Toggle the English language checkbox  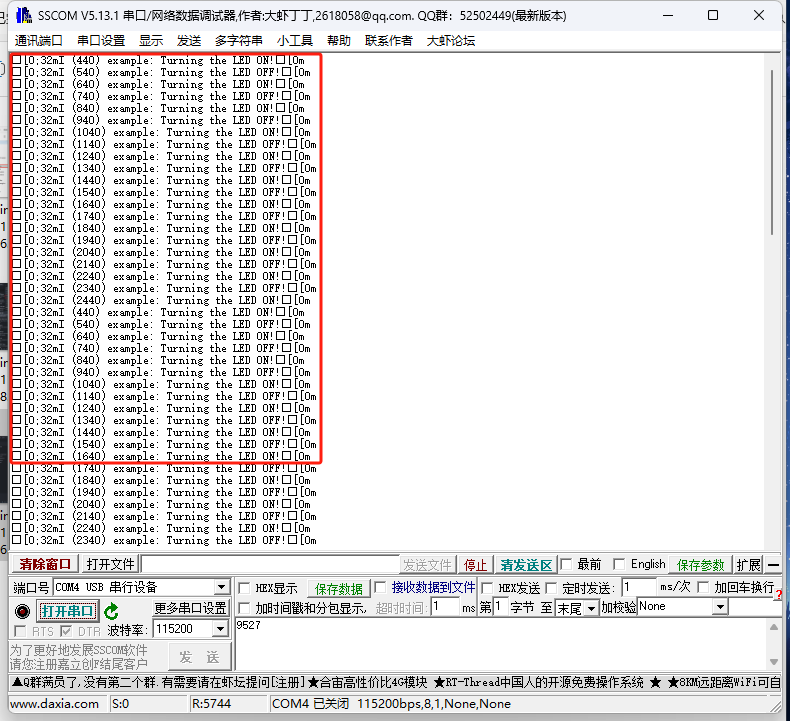(x=619, y=564)
